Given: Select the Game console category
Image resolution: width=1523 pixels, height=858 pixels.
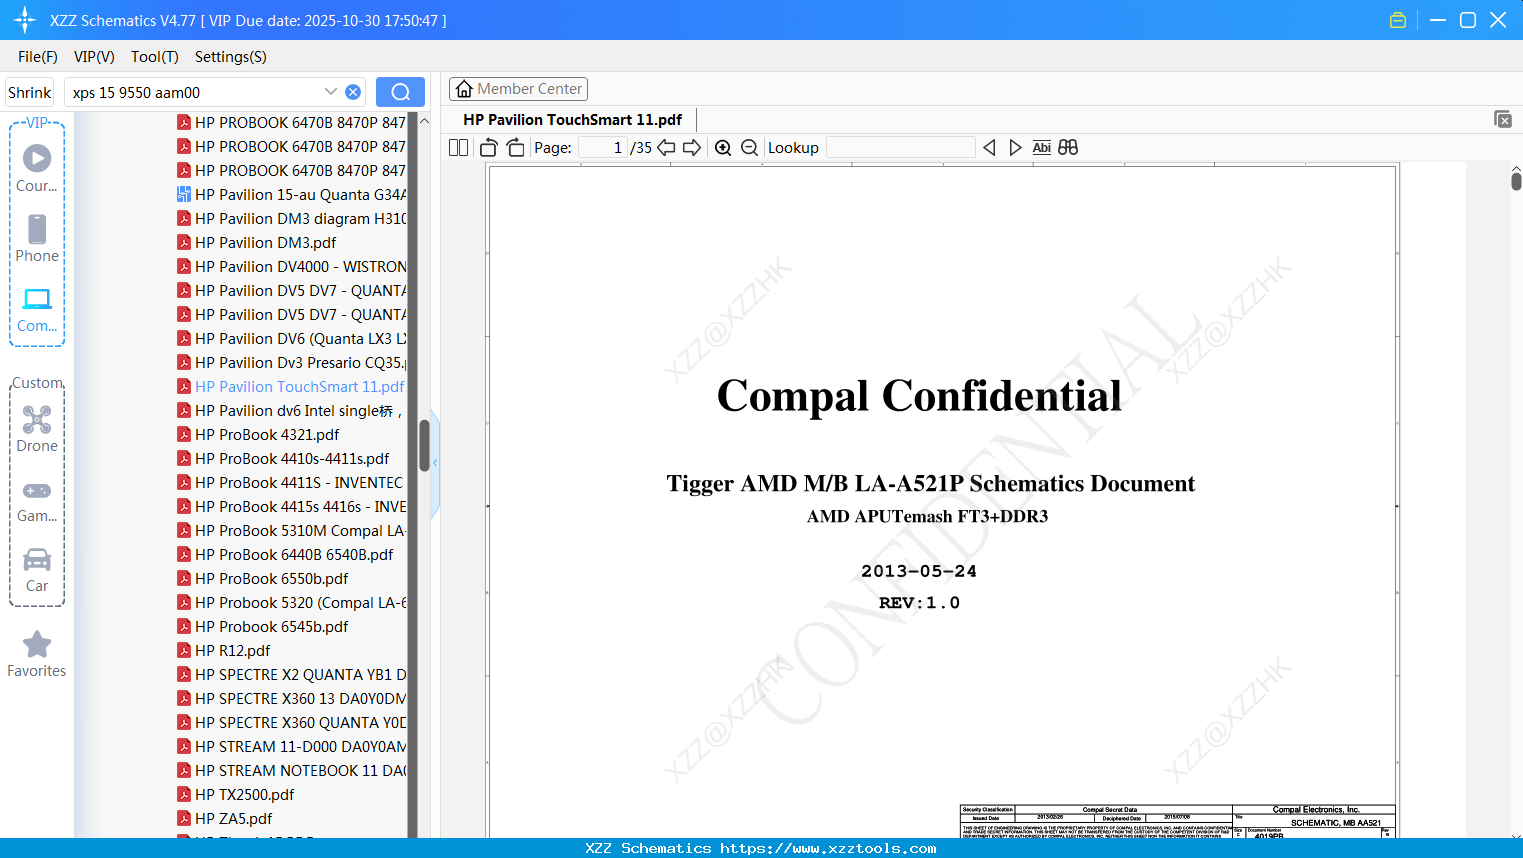Looking at the screenshot, I should 37,500.
